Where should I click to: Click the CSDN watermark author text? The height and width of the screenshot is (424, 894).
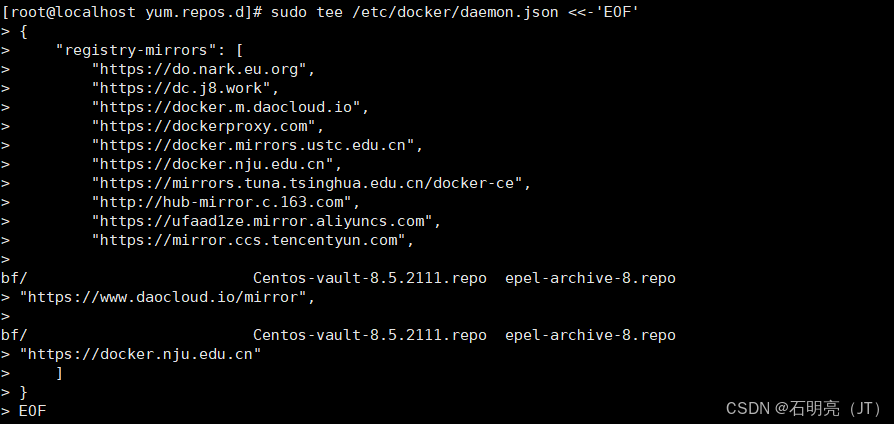[804, 408]
